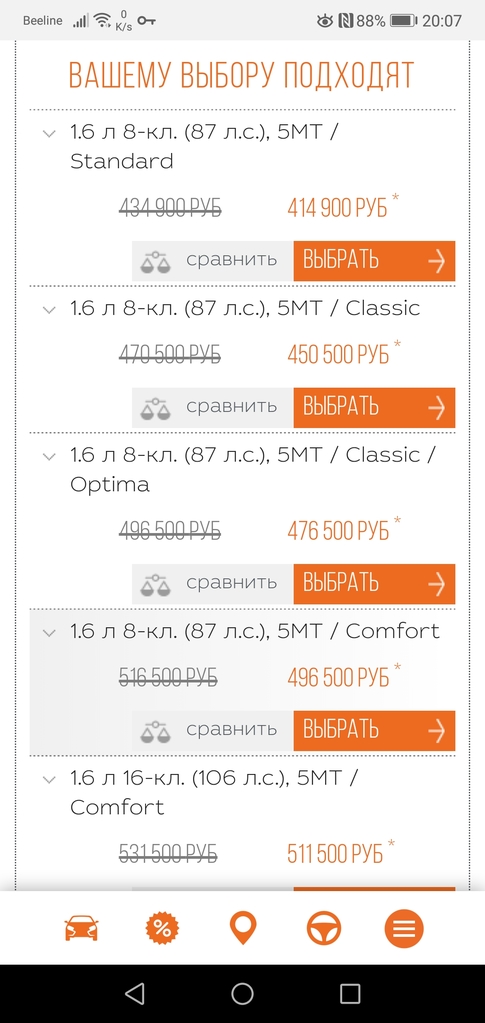This screenshot has width=485, height=1023.
Task: Click ВЫБРАТЬ for 496 500 РУБ Comfort
Action: [374, 731]
